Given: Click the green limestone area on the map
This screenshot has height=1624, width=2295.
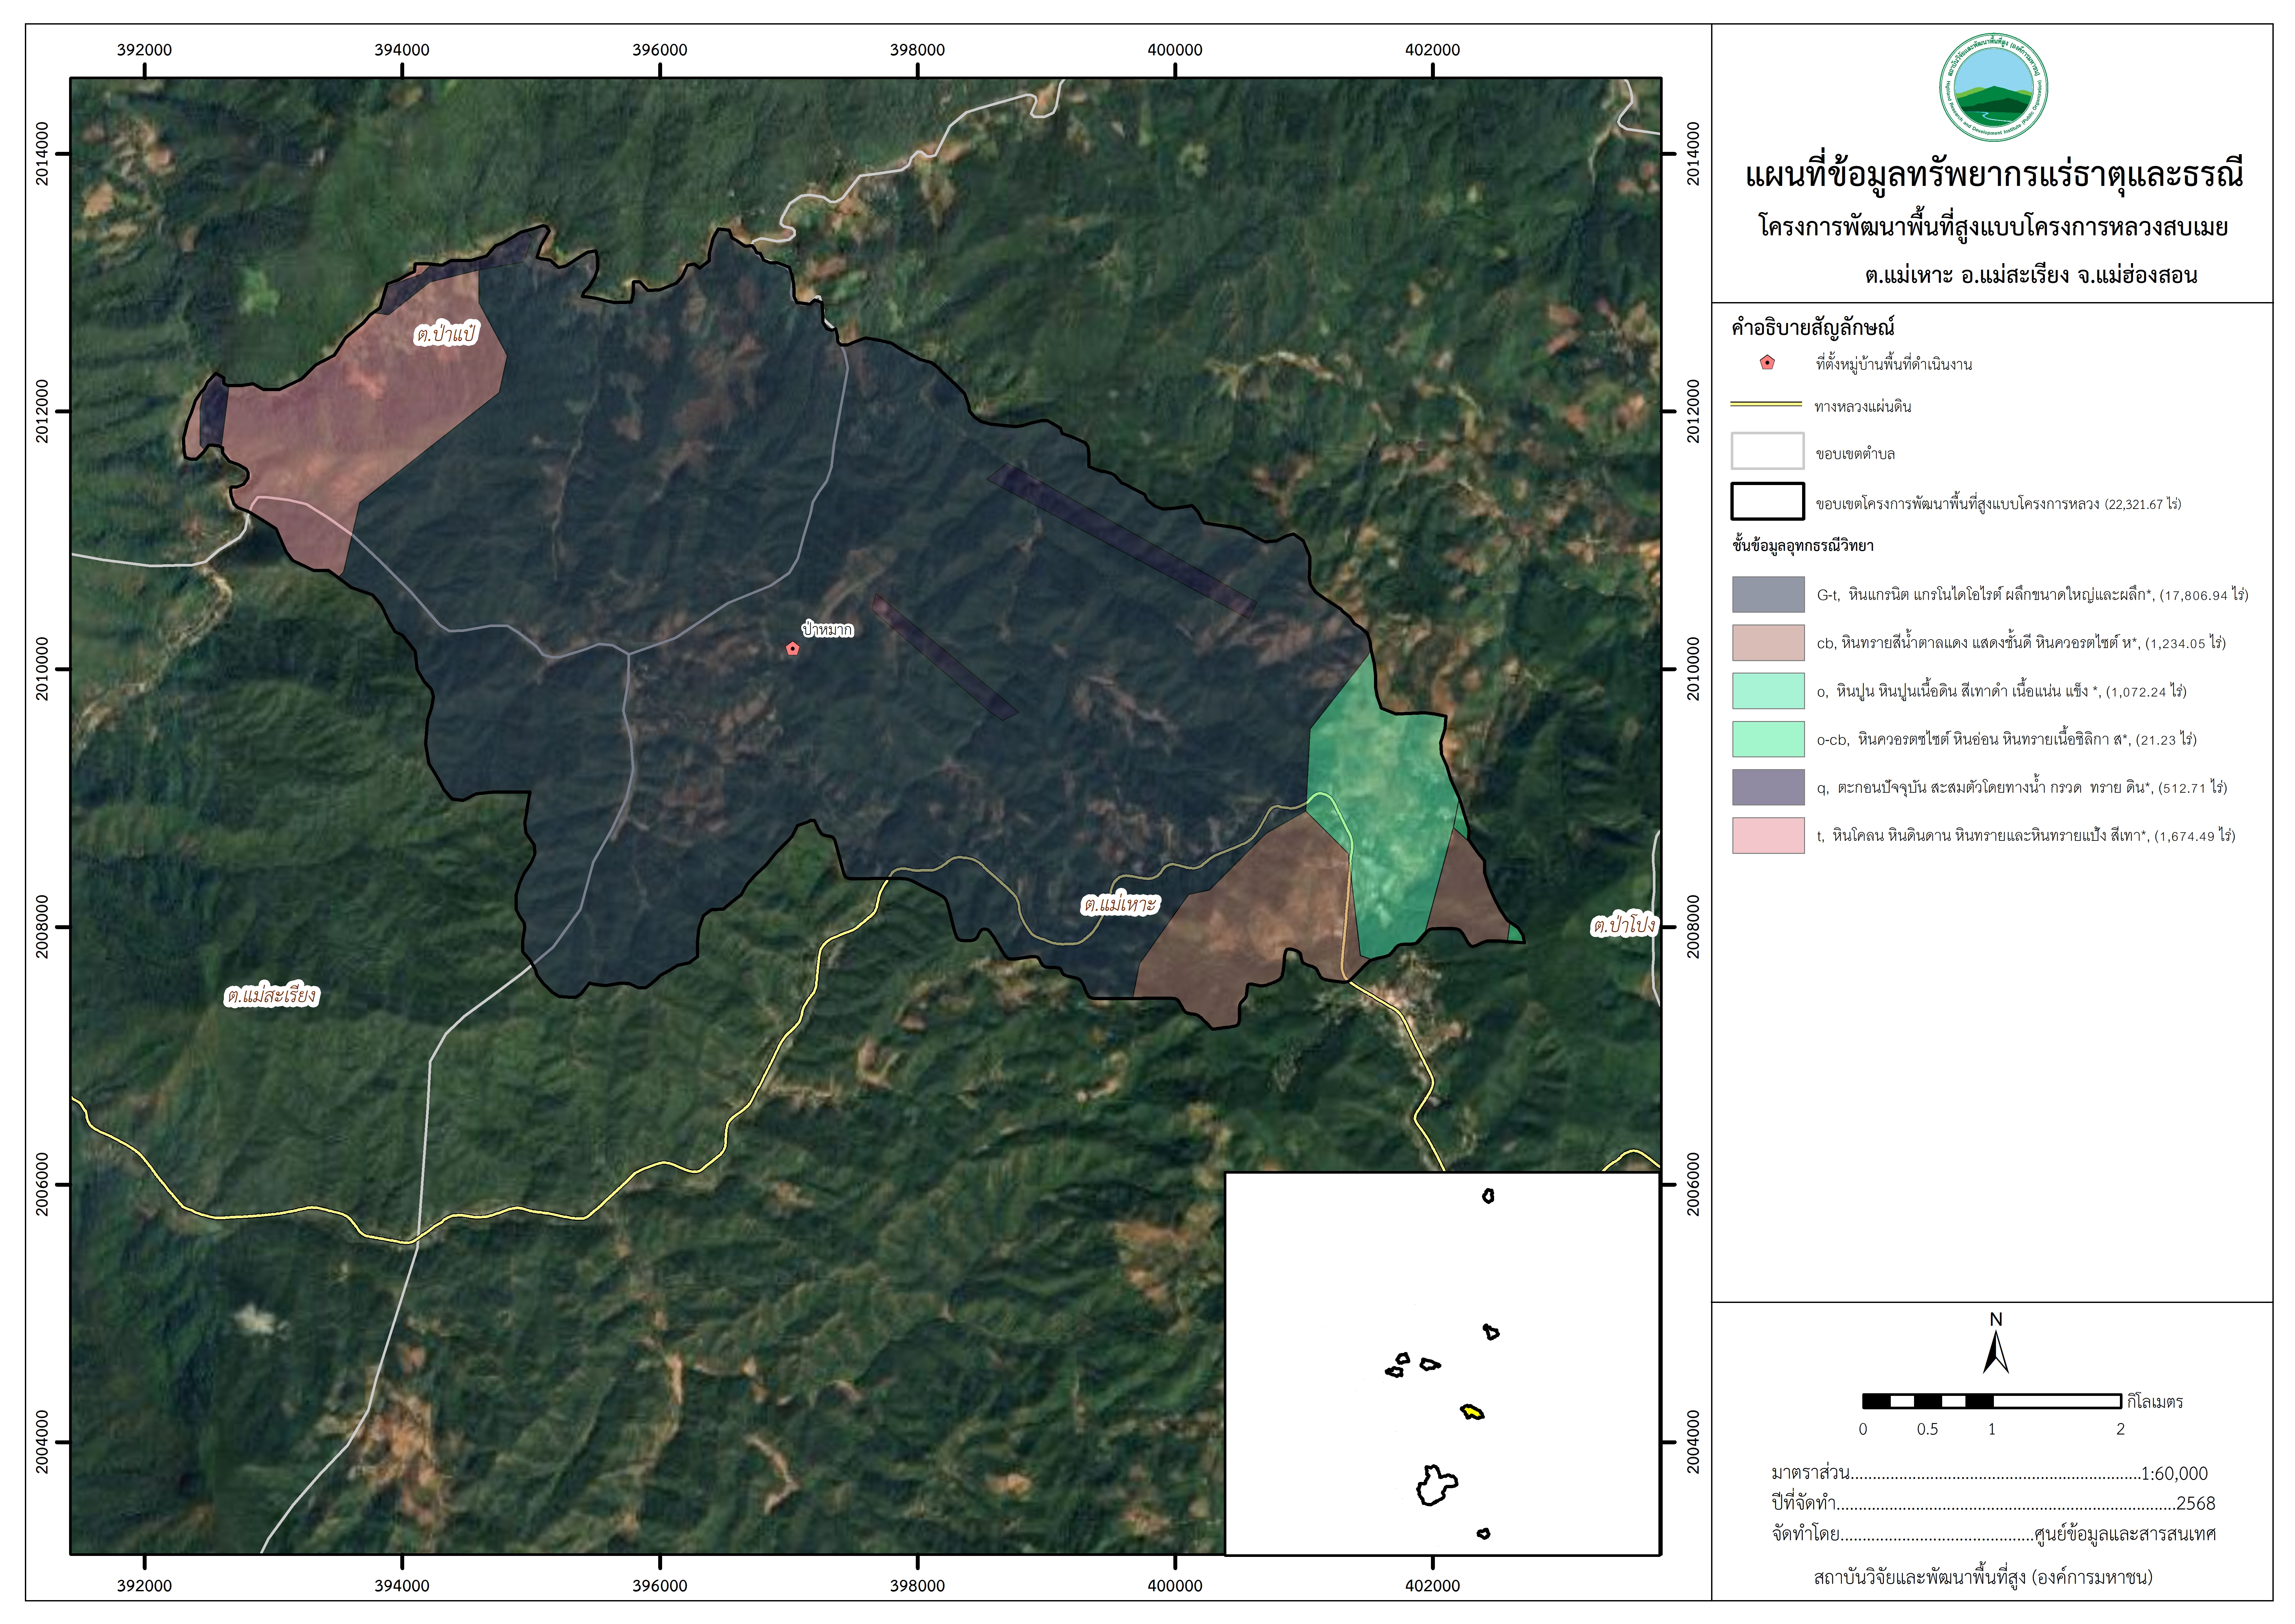Looking at the screenshot, I should click(1385, 800).
